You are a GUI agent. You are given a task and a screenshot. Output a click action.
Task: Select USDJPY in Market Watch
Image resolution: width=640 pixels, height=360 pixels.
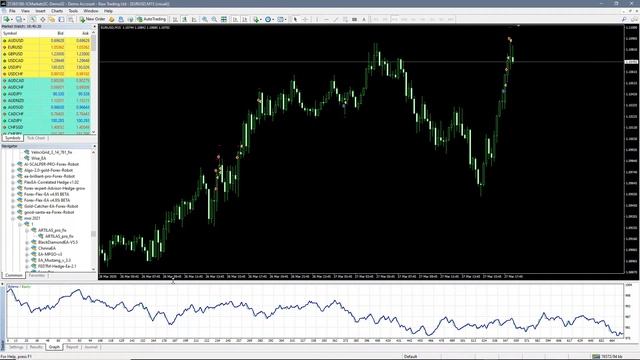click(47, 67)
